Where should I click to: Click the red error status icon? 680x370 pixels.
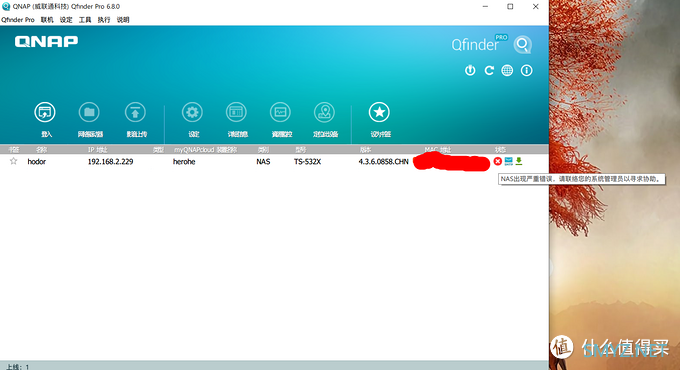498,161
